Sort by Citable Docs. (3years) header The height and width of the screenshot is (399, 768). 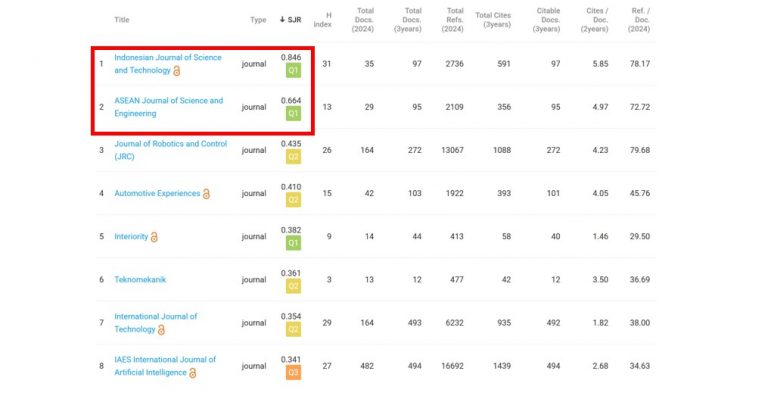click(x=547, y=20)
